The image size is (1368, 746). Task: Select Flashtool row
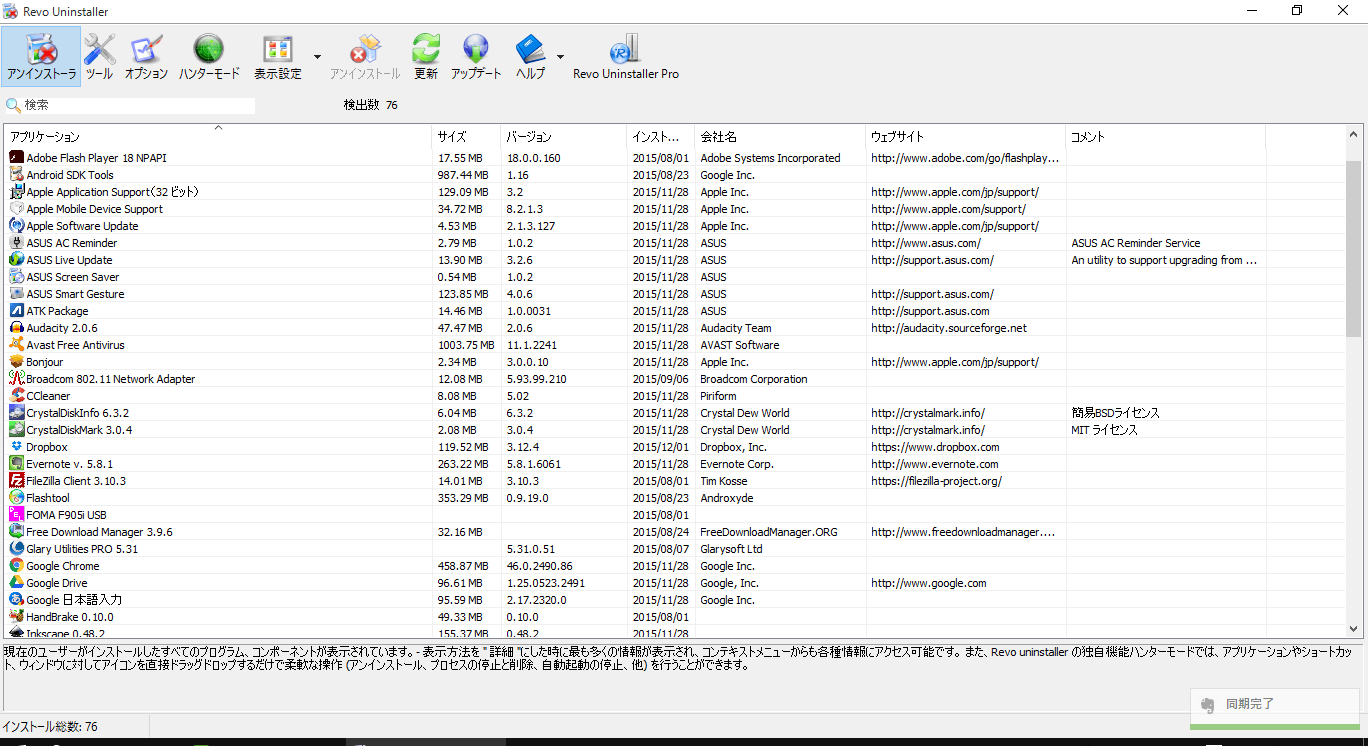click(675, 498)
